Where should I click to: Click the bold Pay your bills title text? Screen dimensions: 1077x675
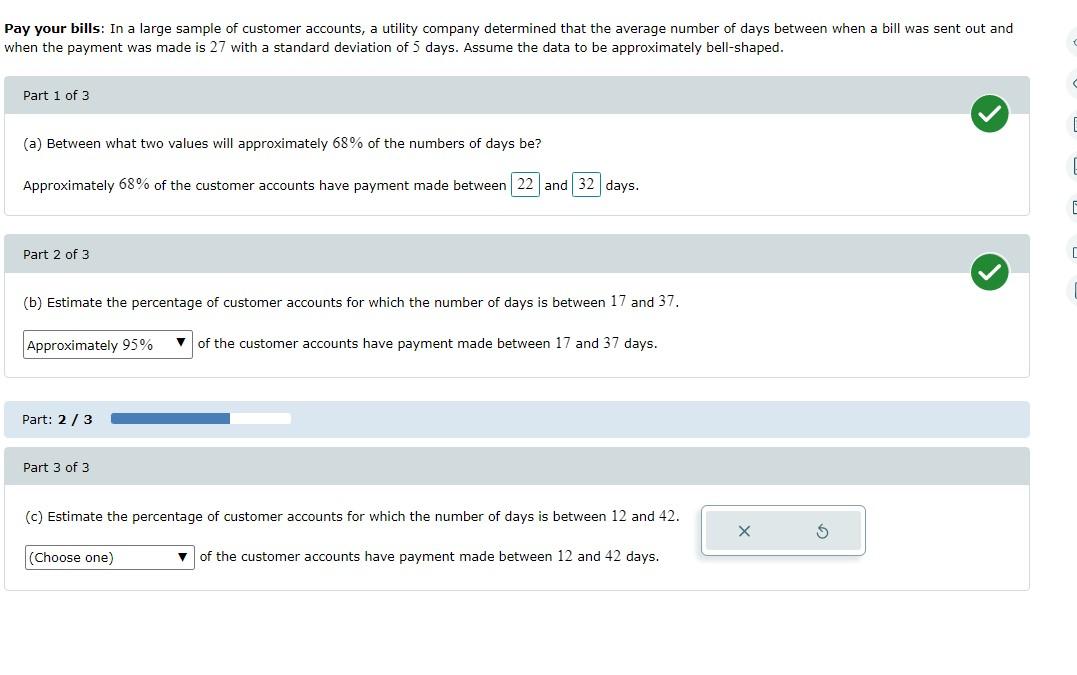[48, 28]
